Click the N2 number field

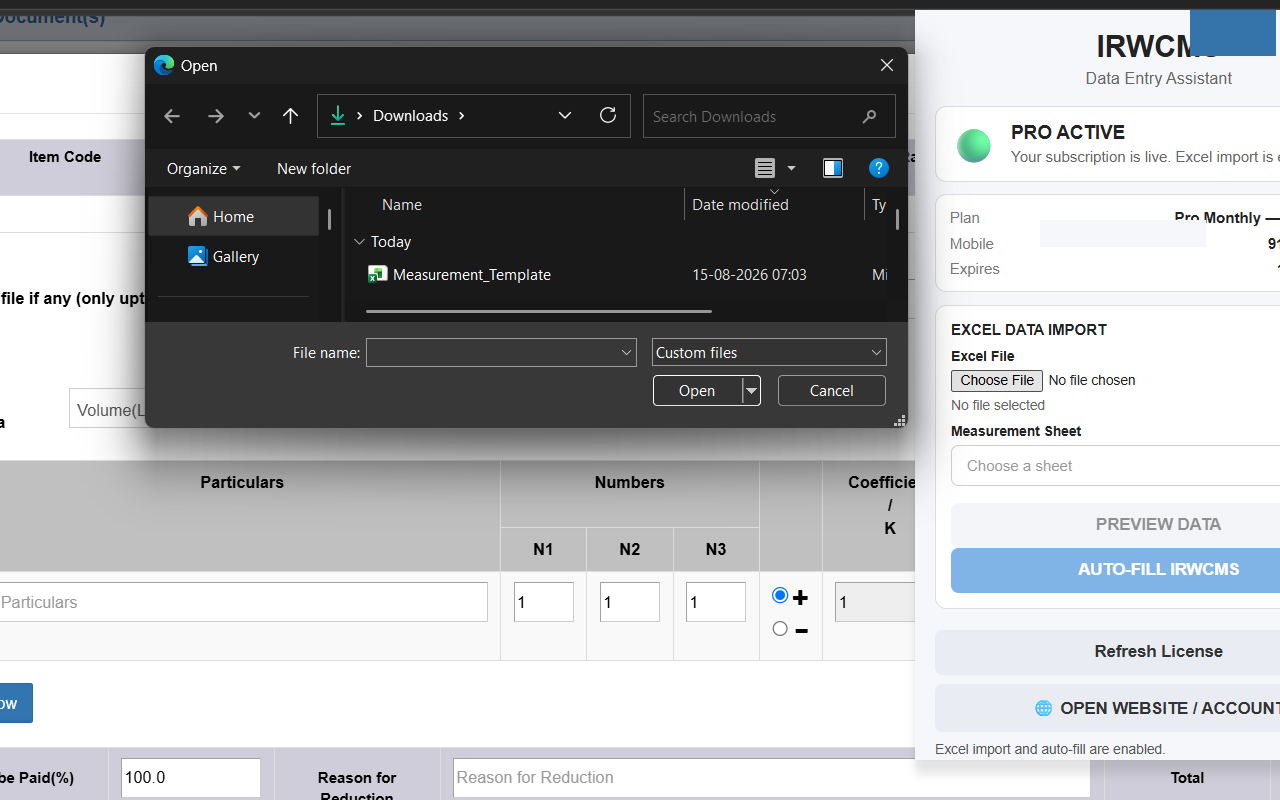(x=630, y=602)
